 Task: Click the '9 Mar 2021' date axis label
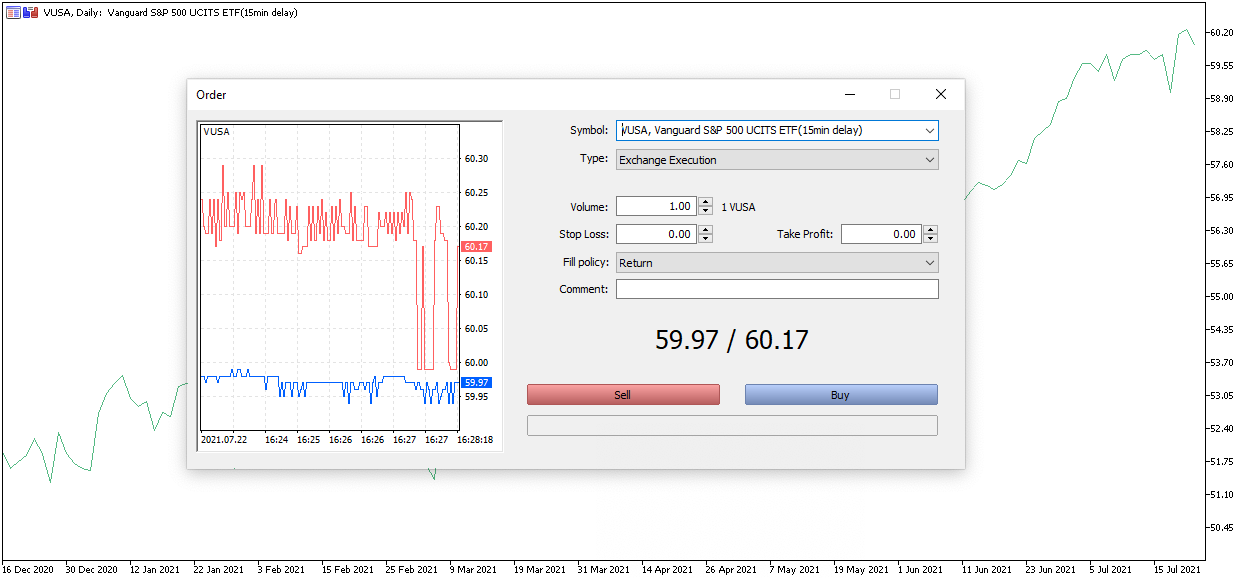(x=472, y=569)
